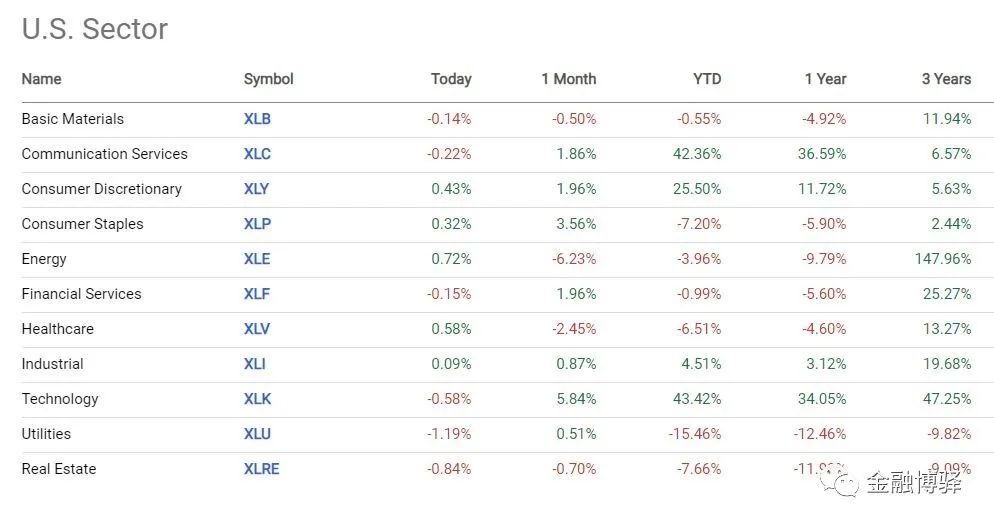Open the XLK technology symbol link

257,399
